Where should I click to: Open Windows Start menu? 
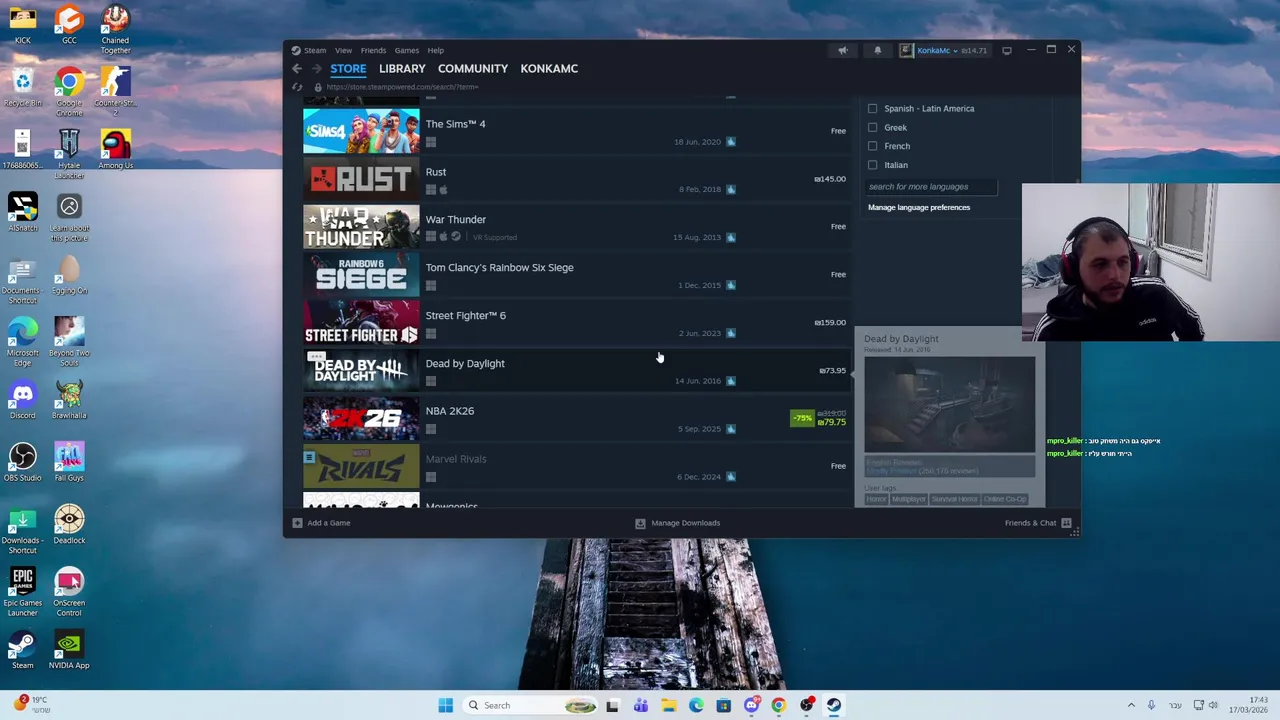tap(445, 705)
